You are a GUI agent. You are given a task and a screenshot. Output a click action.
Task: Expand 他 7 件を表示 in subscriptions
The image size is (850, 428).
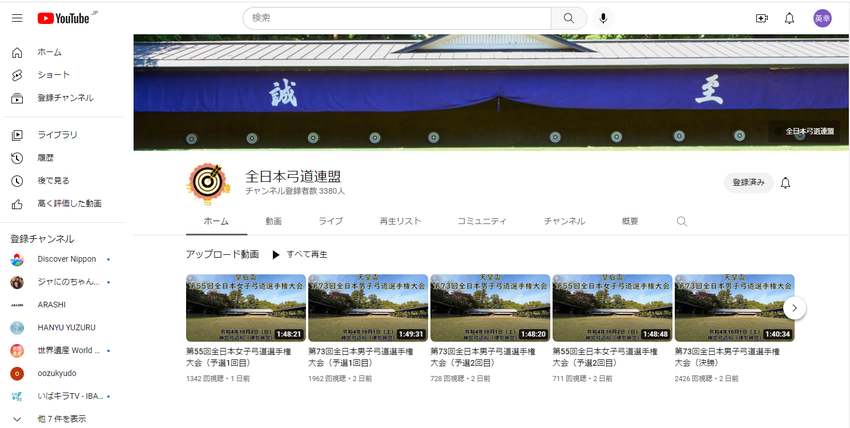62,419
